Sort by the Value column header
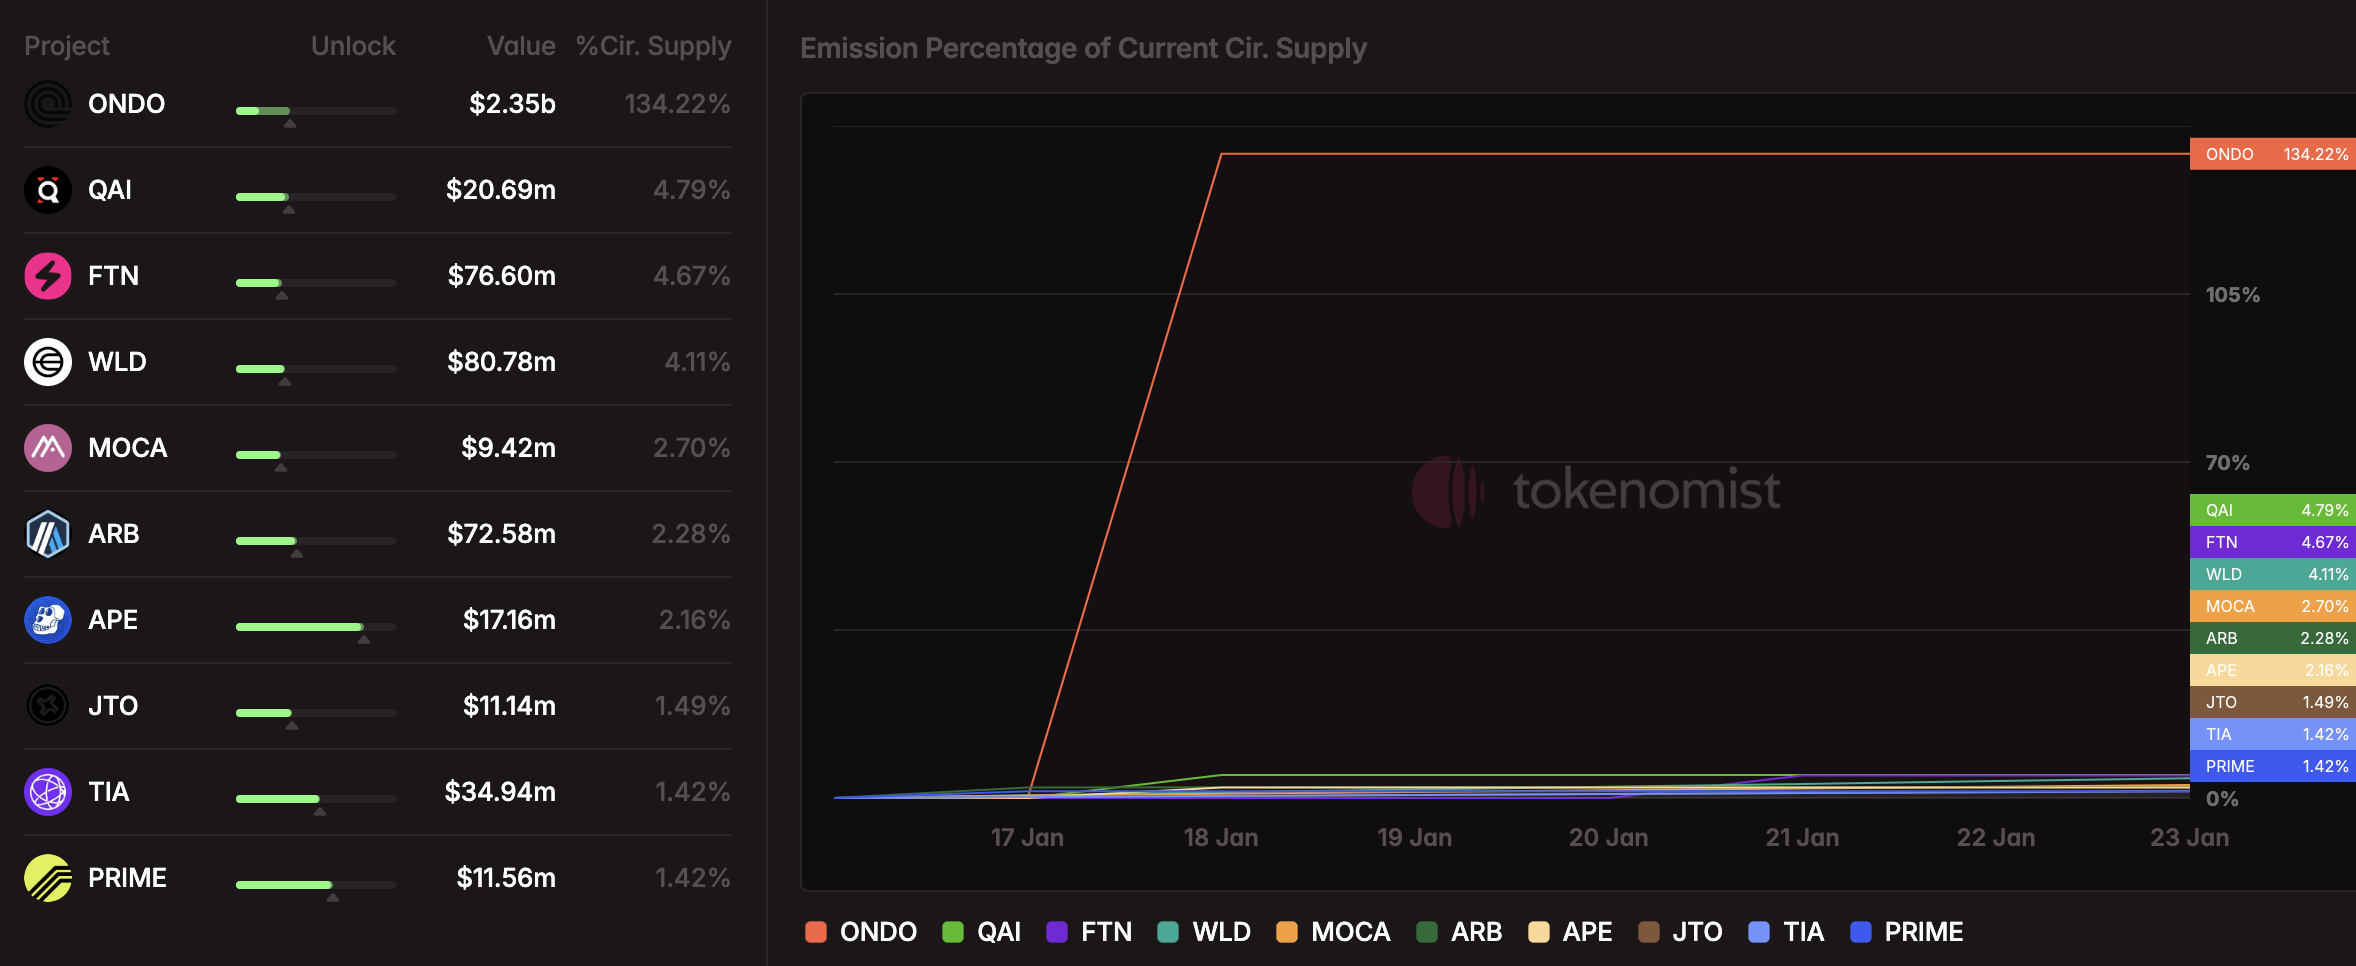The image size is (2356, 966). coord(521,46)
